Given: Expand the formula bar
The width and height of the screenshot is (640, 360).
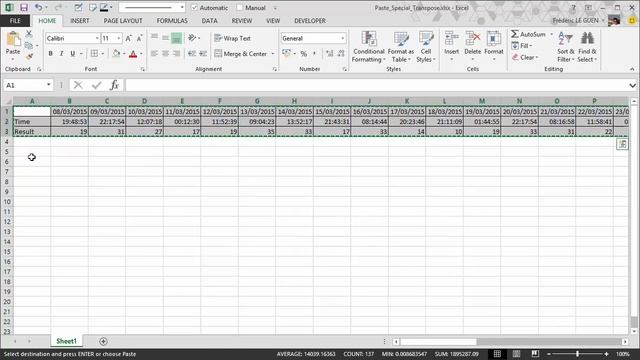Looking at the screenshot, I should point(632,85).
